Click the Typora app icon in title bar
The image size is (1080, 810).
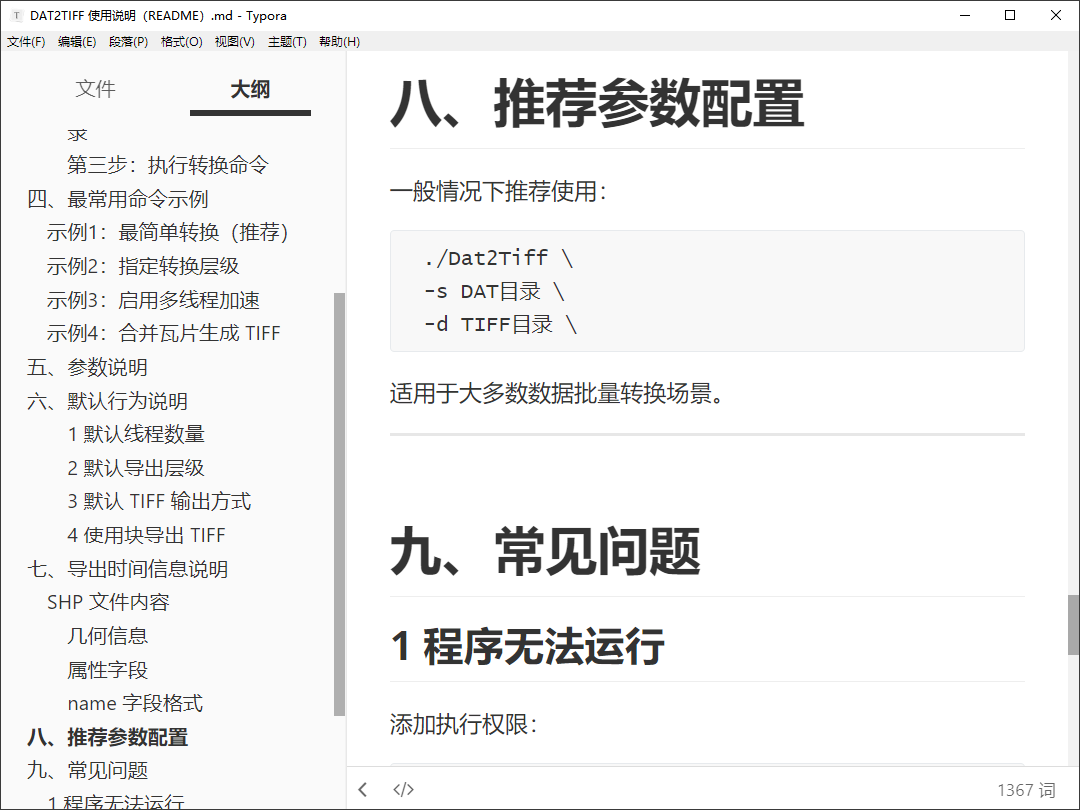click(17, 15)
